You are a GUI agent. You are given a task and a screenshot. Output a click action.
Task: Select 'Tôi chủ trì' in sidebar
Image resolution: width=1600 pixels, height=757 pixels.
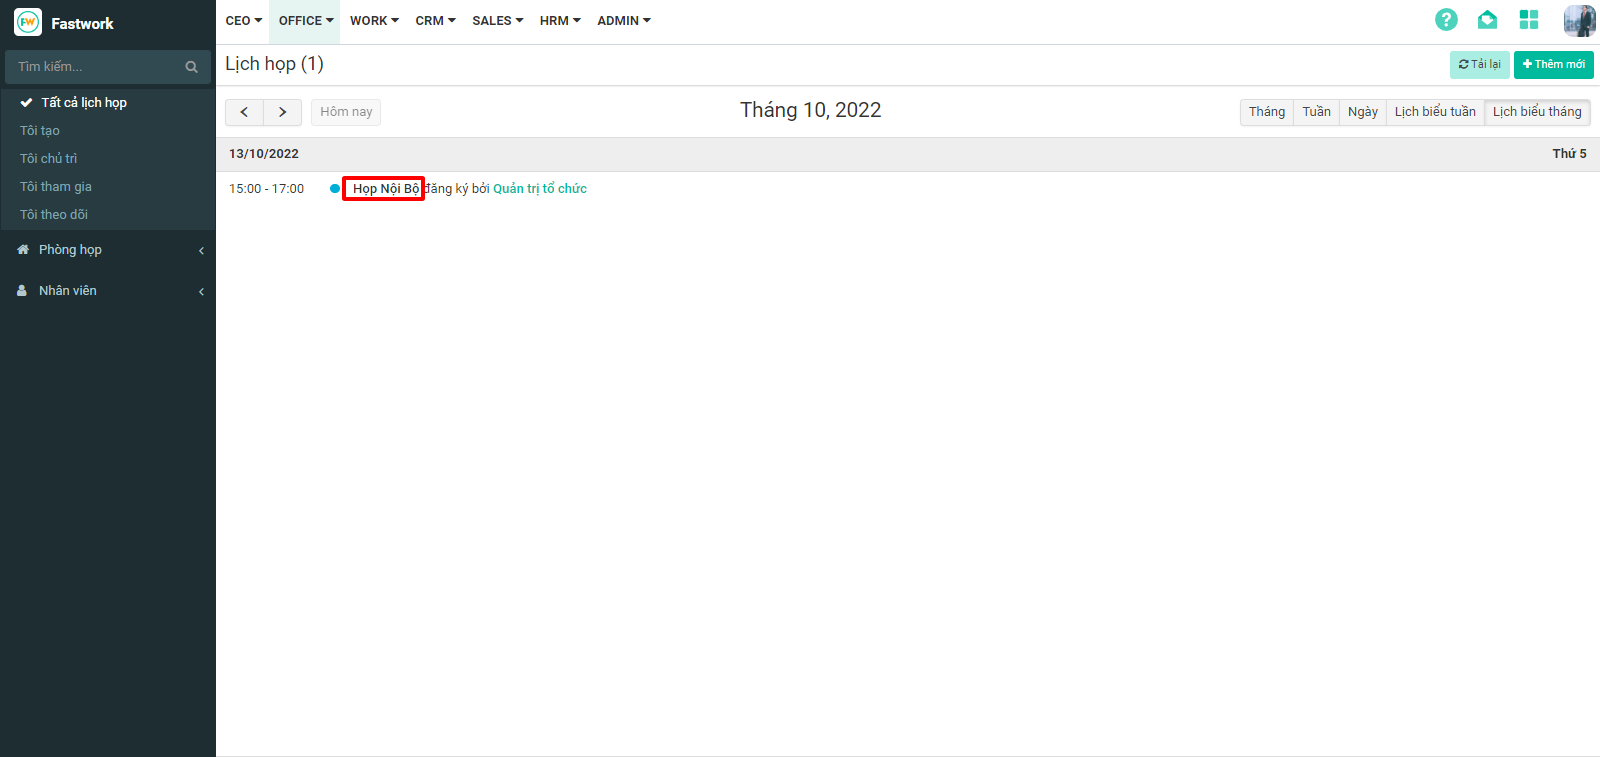click(49, 159)
